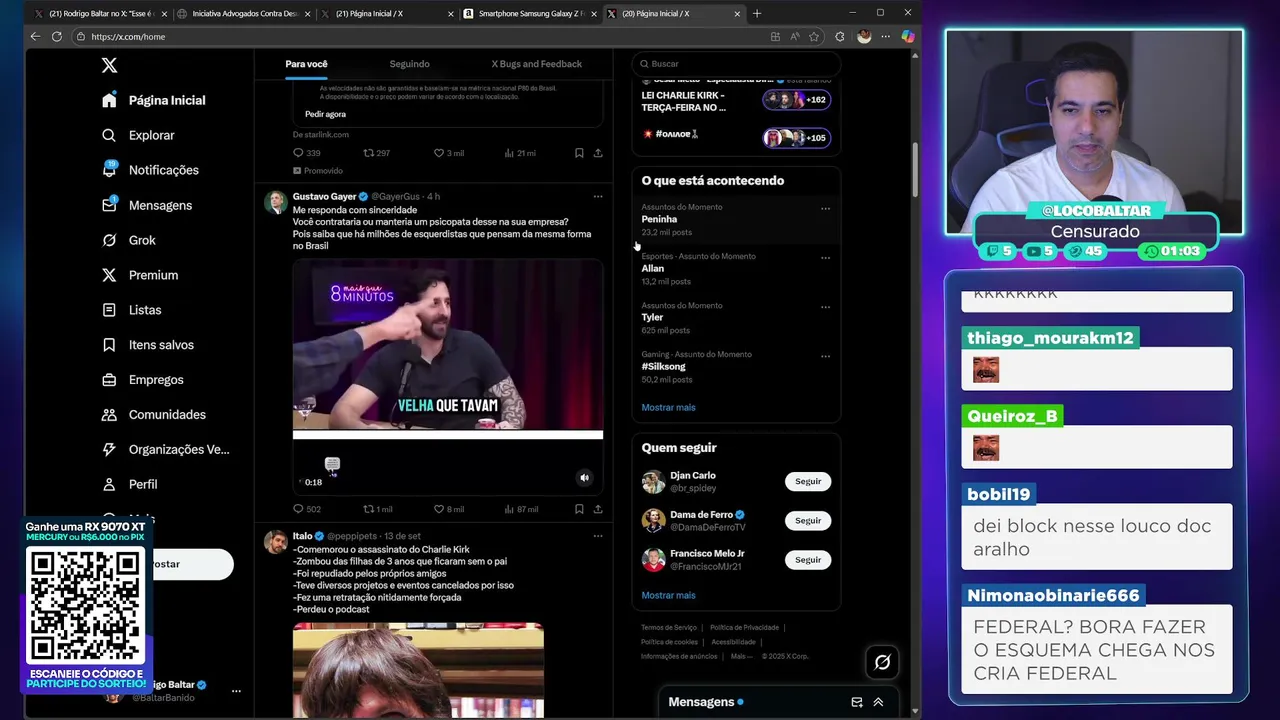Viewport: 1280px width, 720px height.
Task: Reply to Gustavo Gayer's post (502)
Action: tap(306, 509)
